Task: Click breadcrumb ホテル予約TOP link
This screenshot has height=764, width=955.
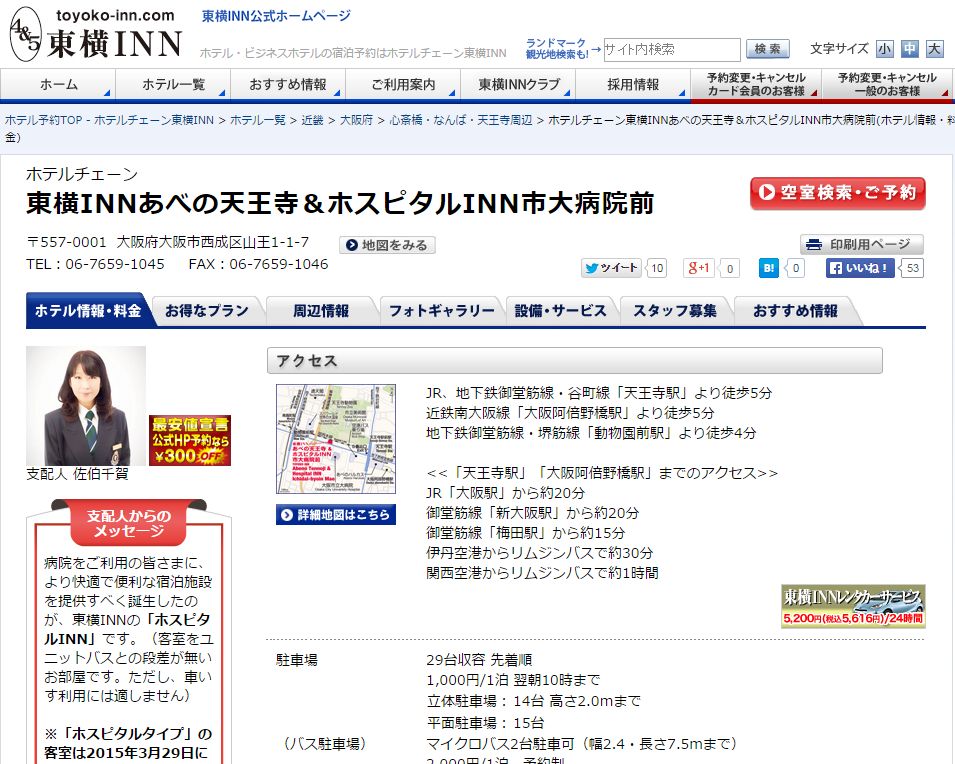Action: point(109,120)
